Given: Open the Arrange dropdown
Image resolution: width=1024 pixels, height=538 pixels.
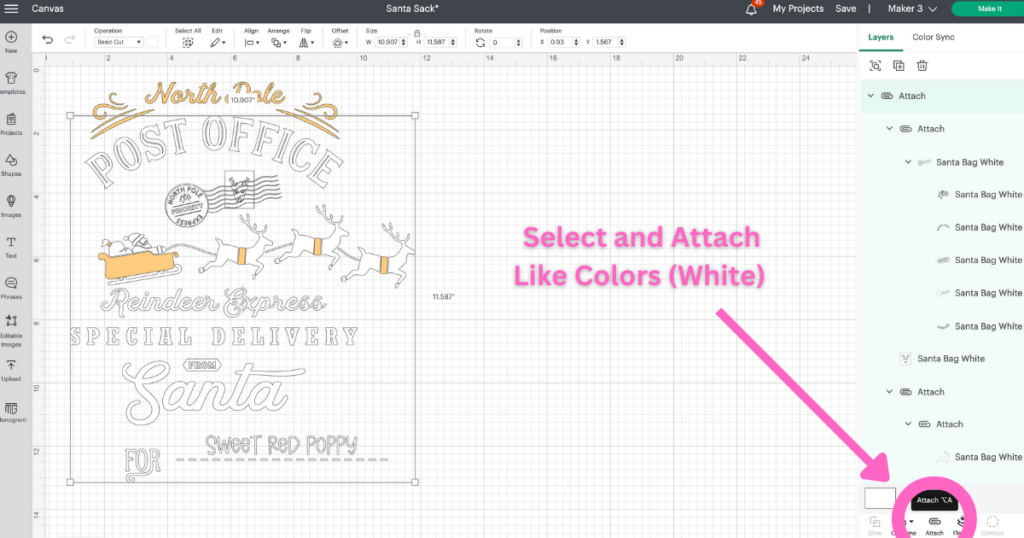Looking at the screenshot, I should pos(278,42).
